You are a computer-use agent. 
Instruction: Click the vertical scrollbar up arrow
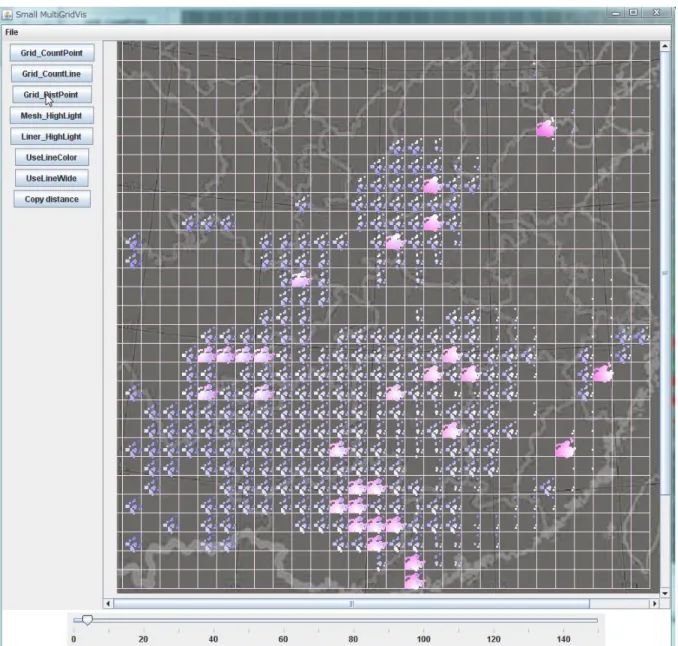pos(665,46)
